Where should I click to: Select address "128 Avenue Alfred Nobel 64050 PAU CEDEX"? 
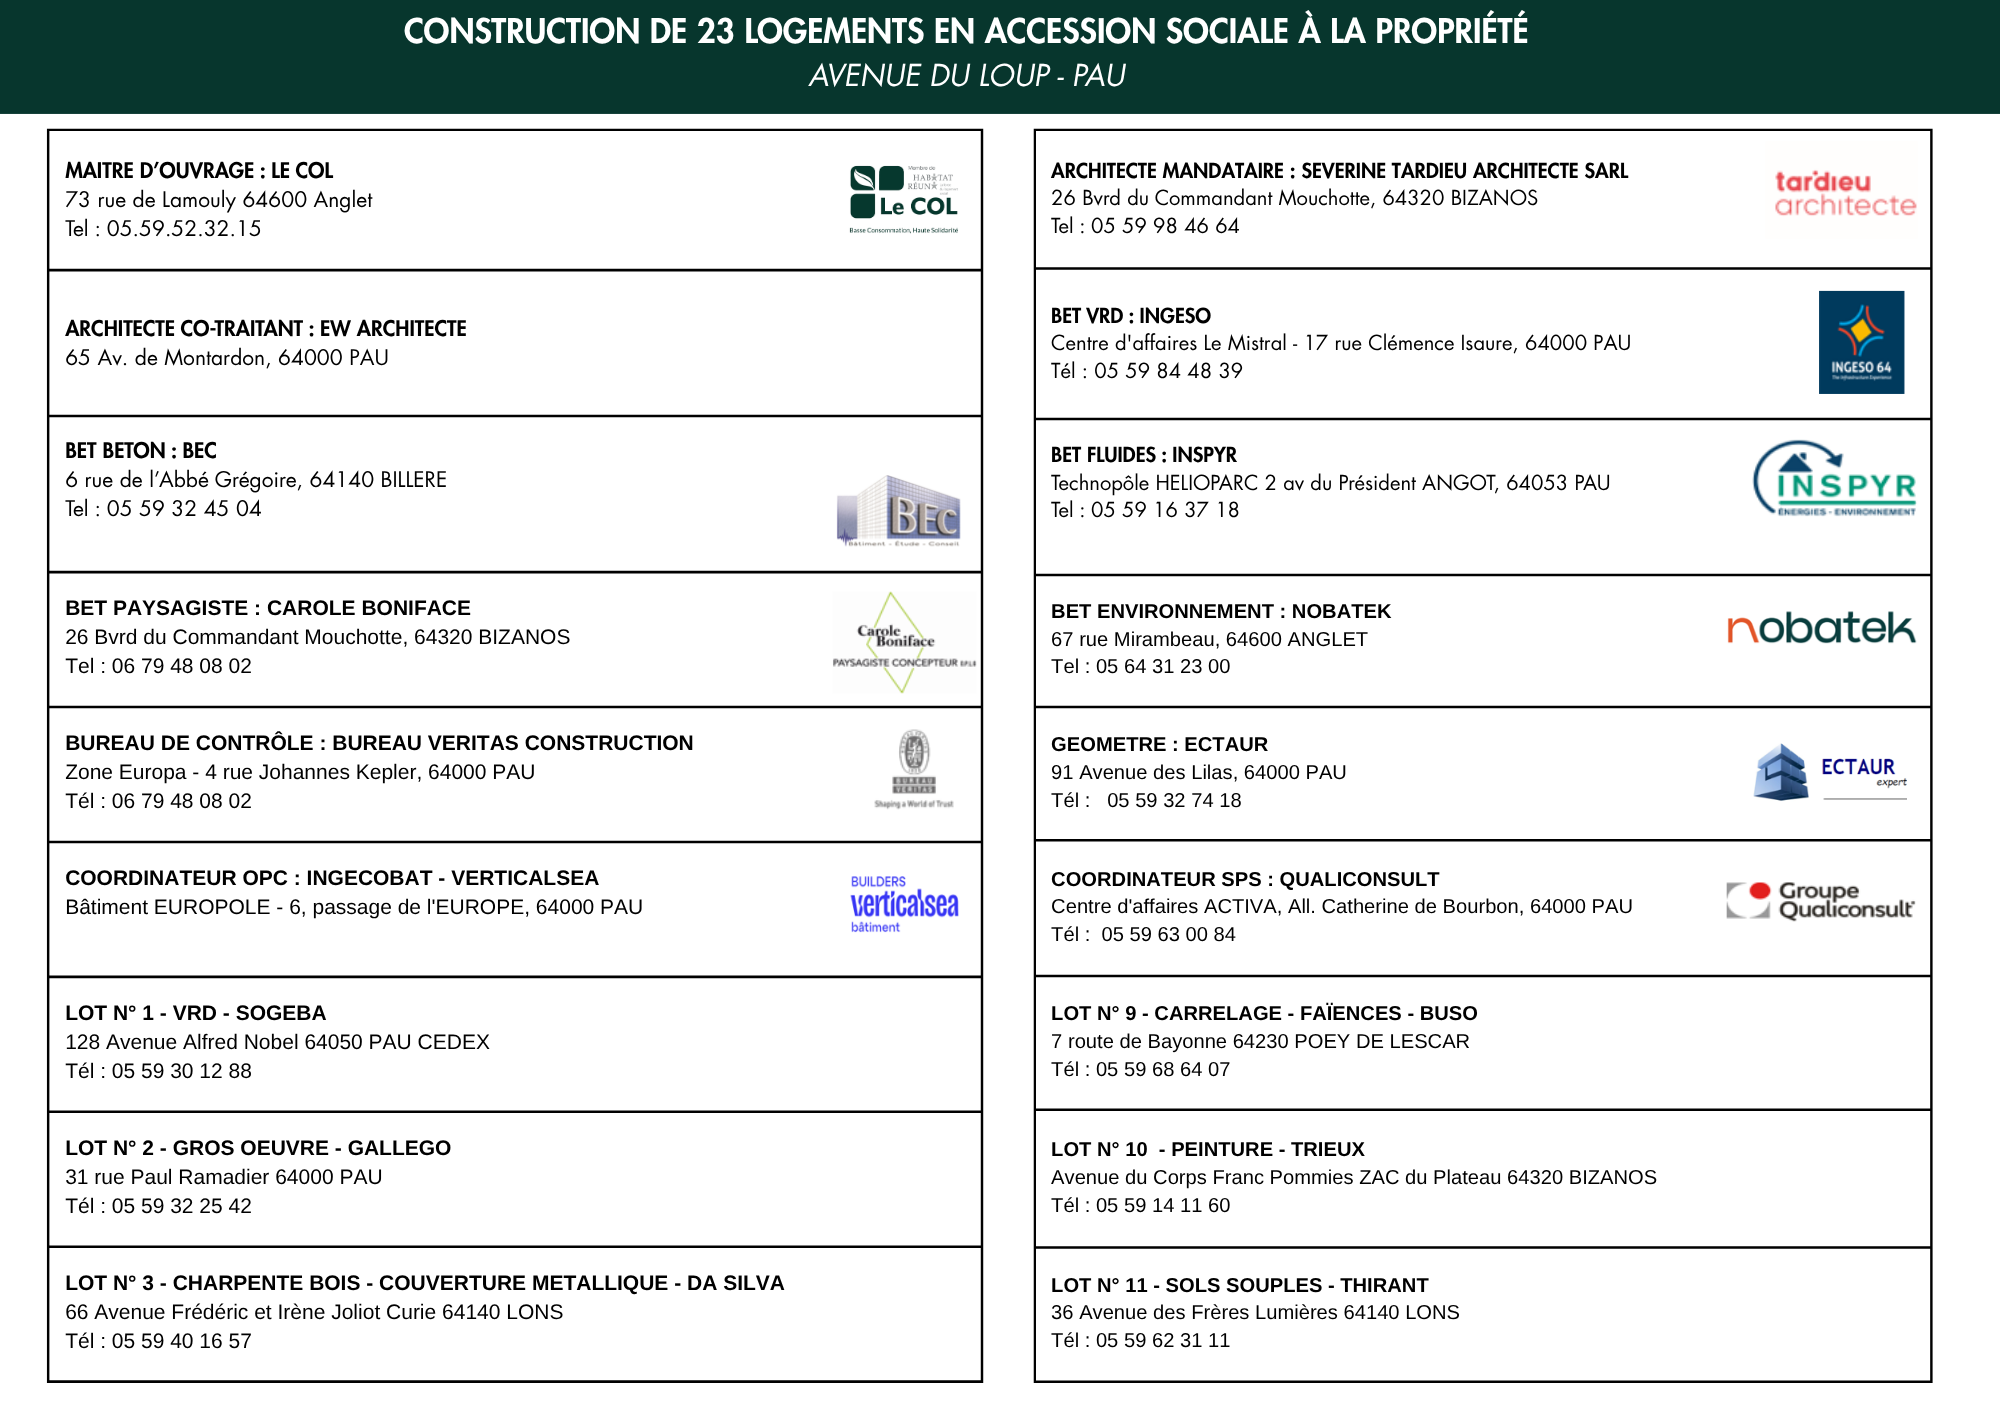278,1042
